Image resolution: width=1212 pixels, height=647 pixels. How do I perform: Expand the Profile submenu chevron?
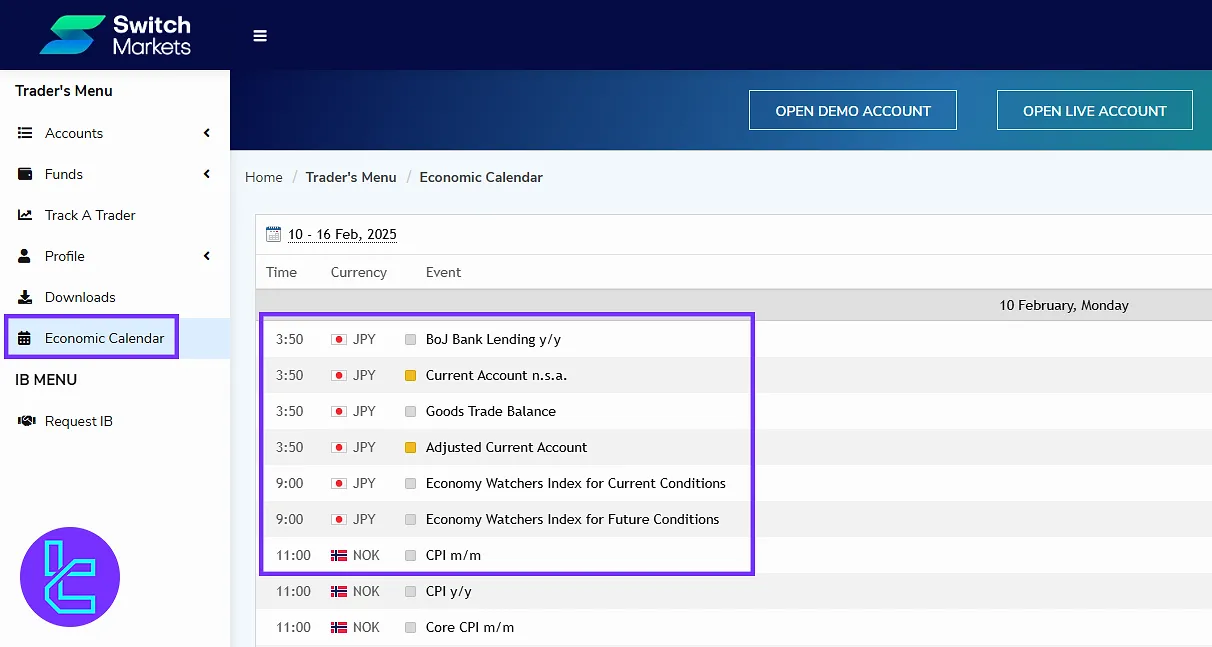click(207, 256)
